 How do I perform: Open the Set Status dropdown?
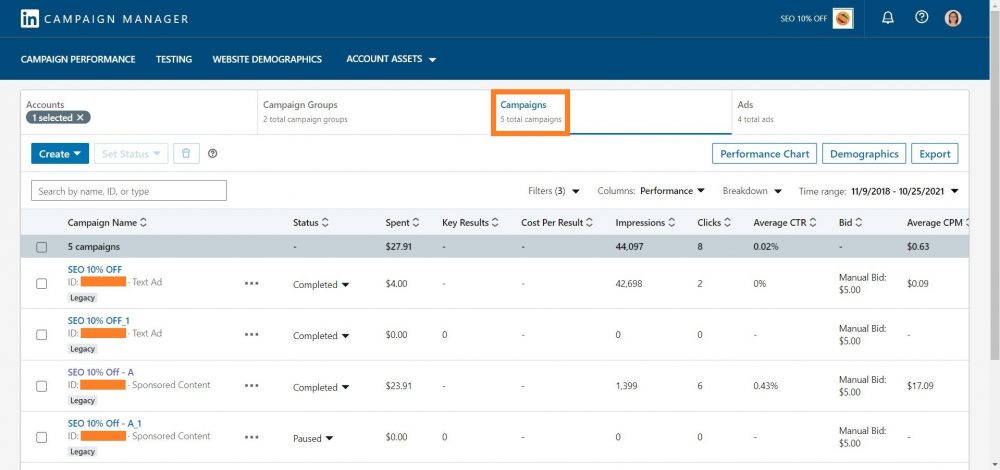coord(131,154)
